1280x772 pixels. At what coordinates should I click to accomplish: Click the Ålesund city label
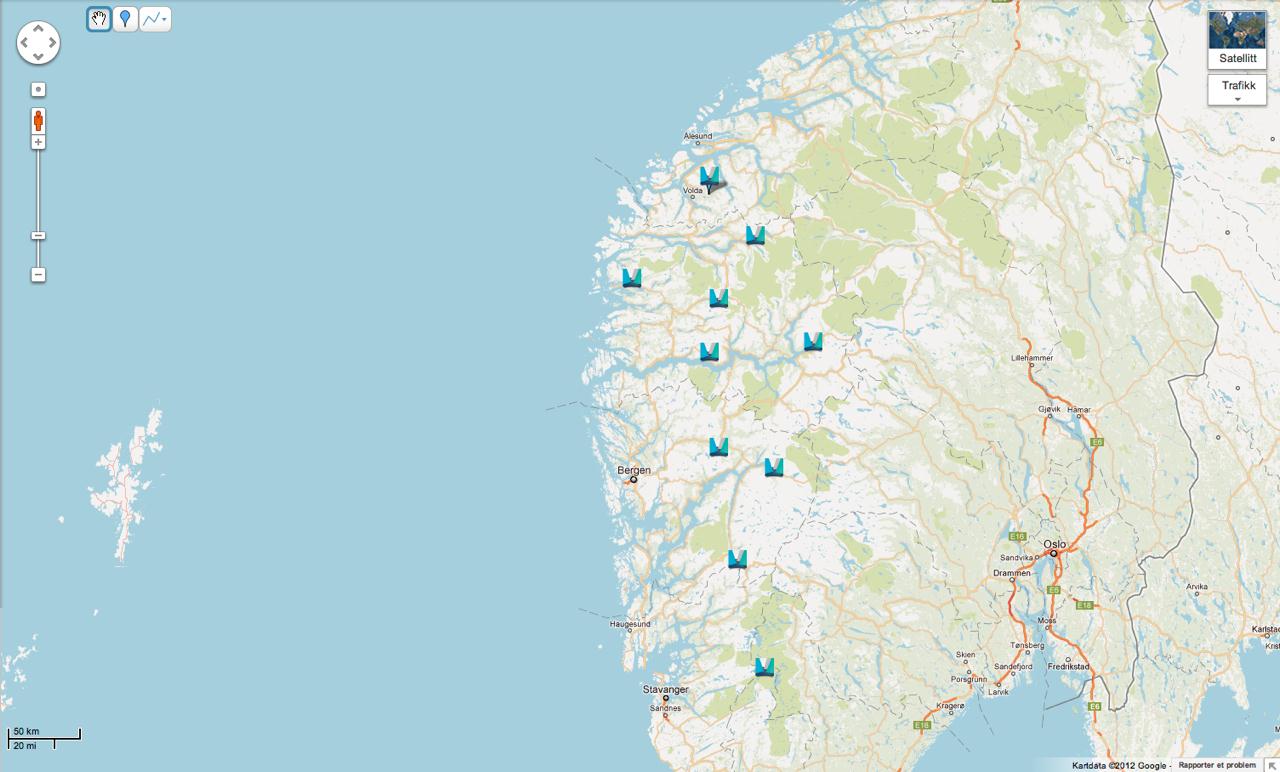pyautogui.click(x=698, y=136)
